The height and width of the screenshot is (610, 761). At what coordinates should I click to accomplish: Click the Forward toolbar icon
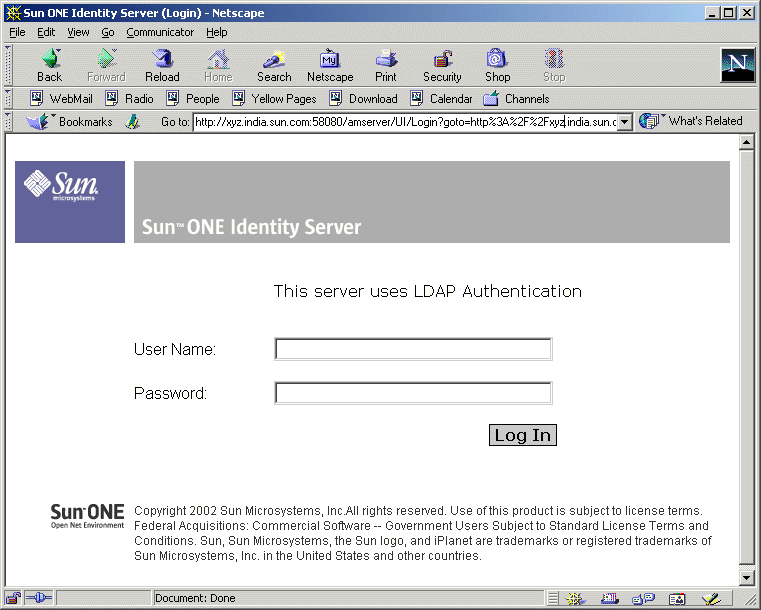click(x=106, y=66)
